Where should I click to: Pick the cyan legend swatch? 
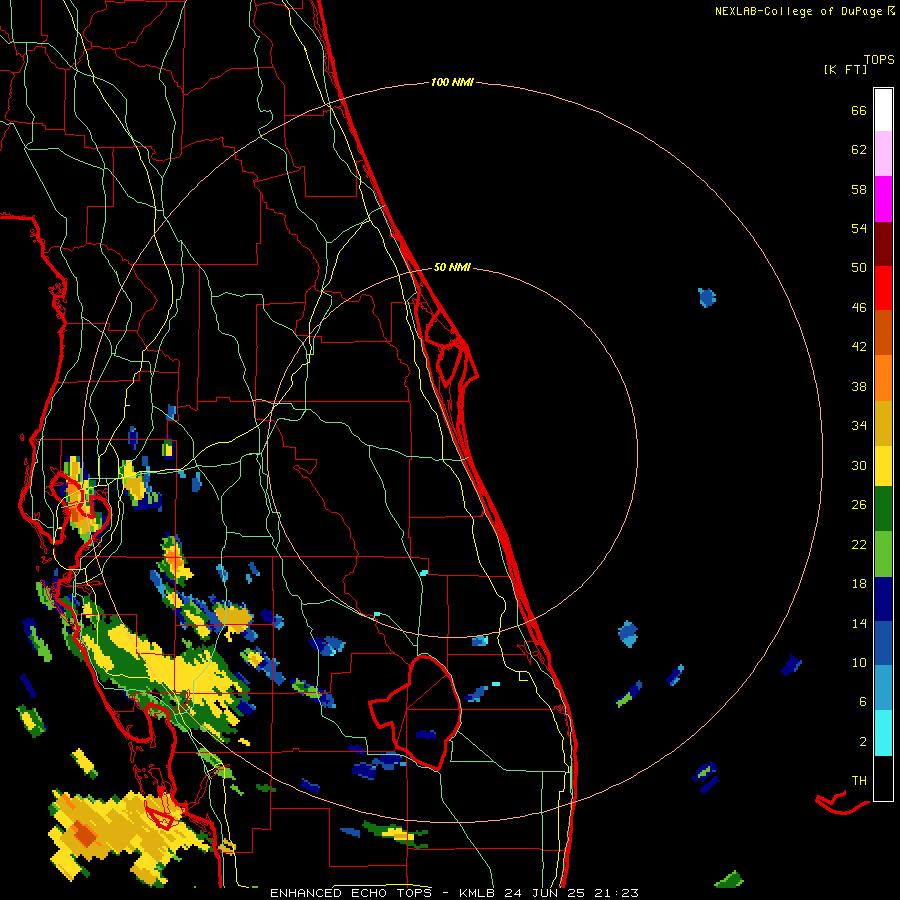(883, 733)
